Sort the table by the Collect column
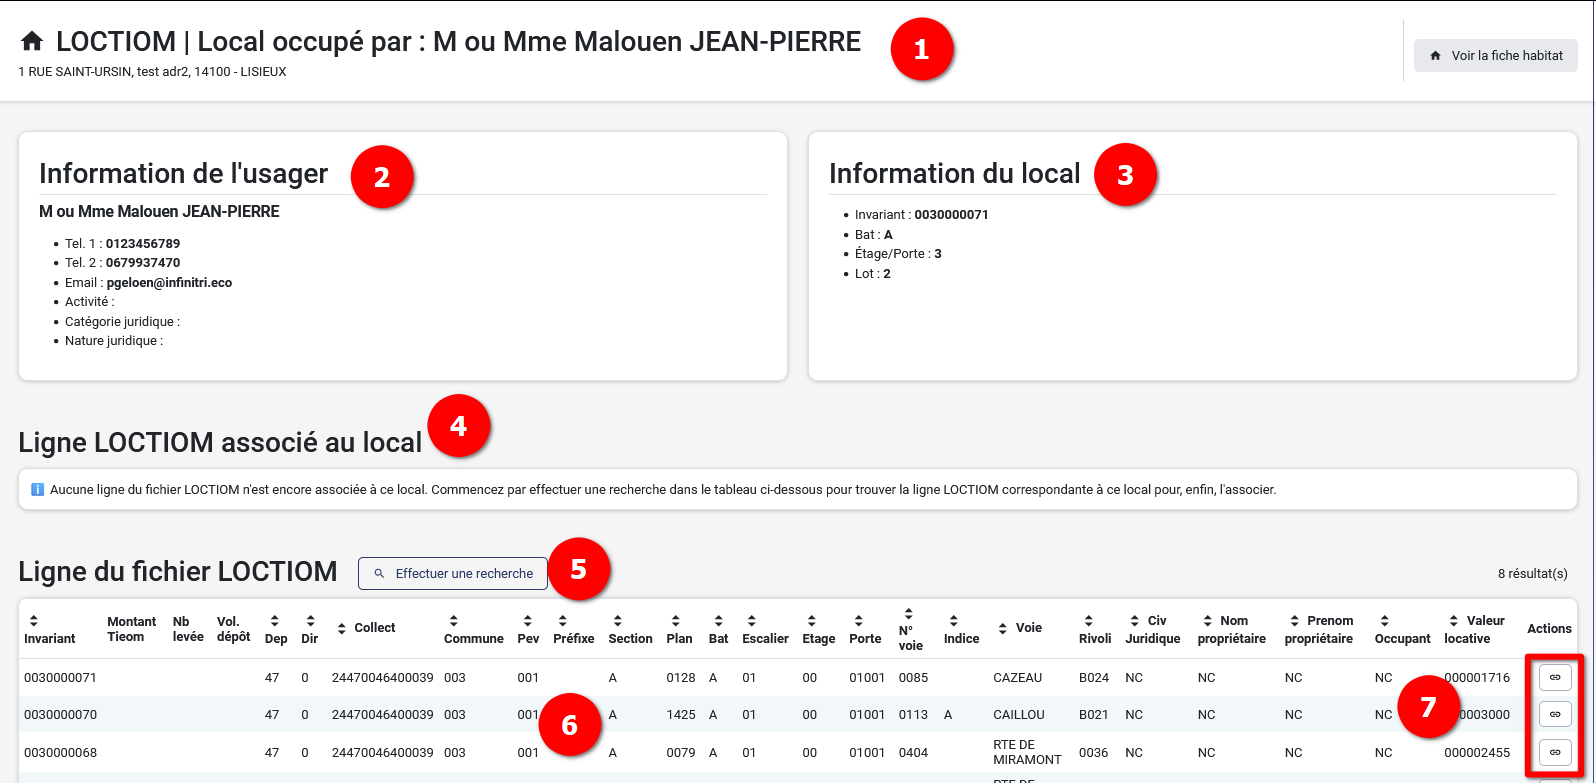Image resolution: width=1596 pixels, height=783 pixels. [x=343, y=628]
